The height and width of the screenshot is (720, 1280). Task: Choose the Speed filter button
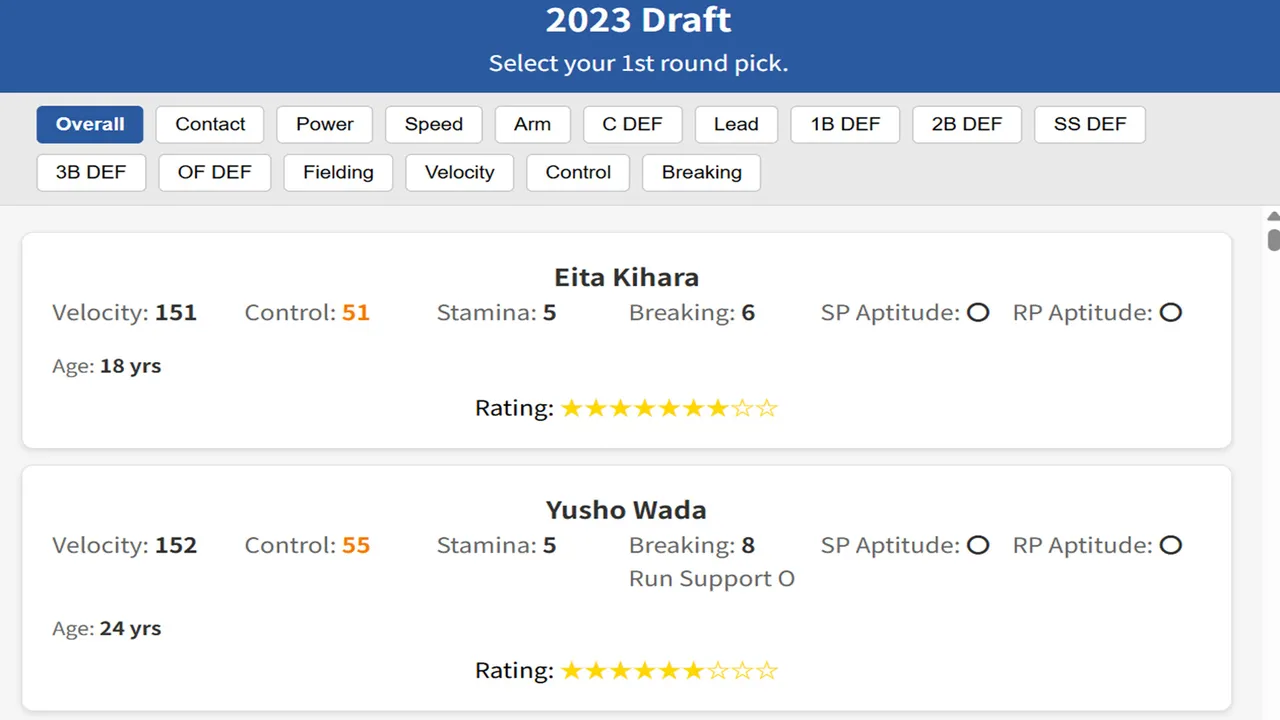click(x=434, y=124)
